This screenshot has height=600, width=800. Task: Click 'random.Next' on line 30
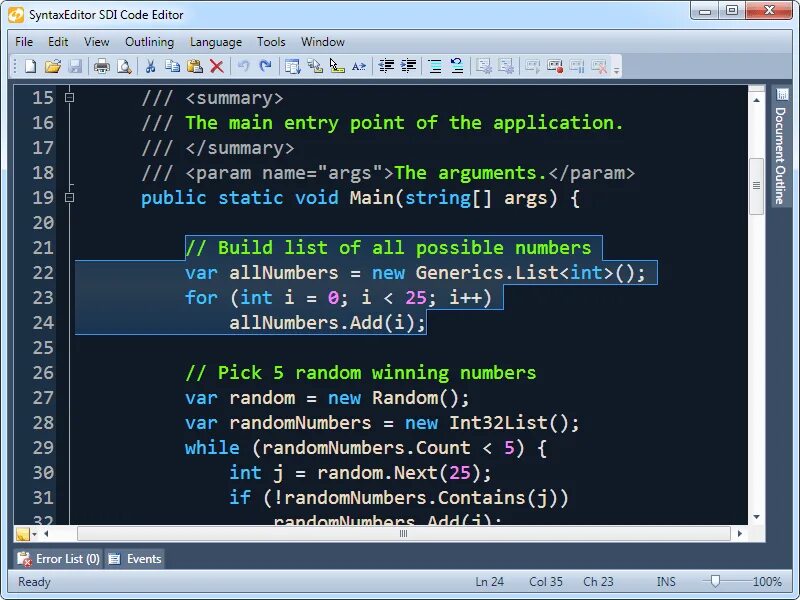click(x=377, y=472)
